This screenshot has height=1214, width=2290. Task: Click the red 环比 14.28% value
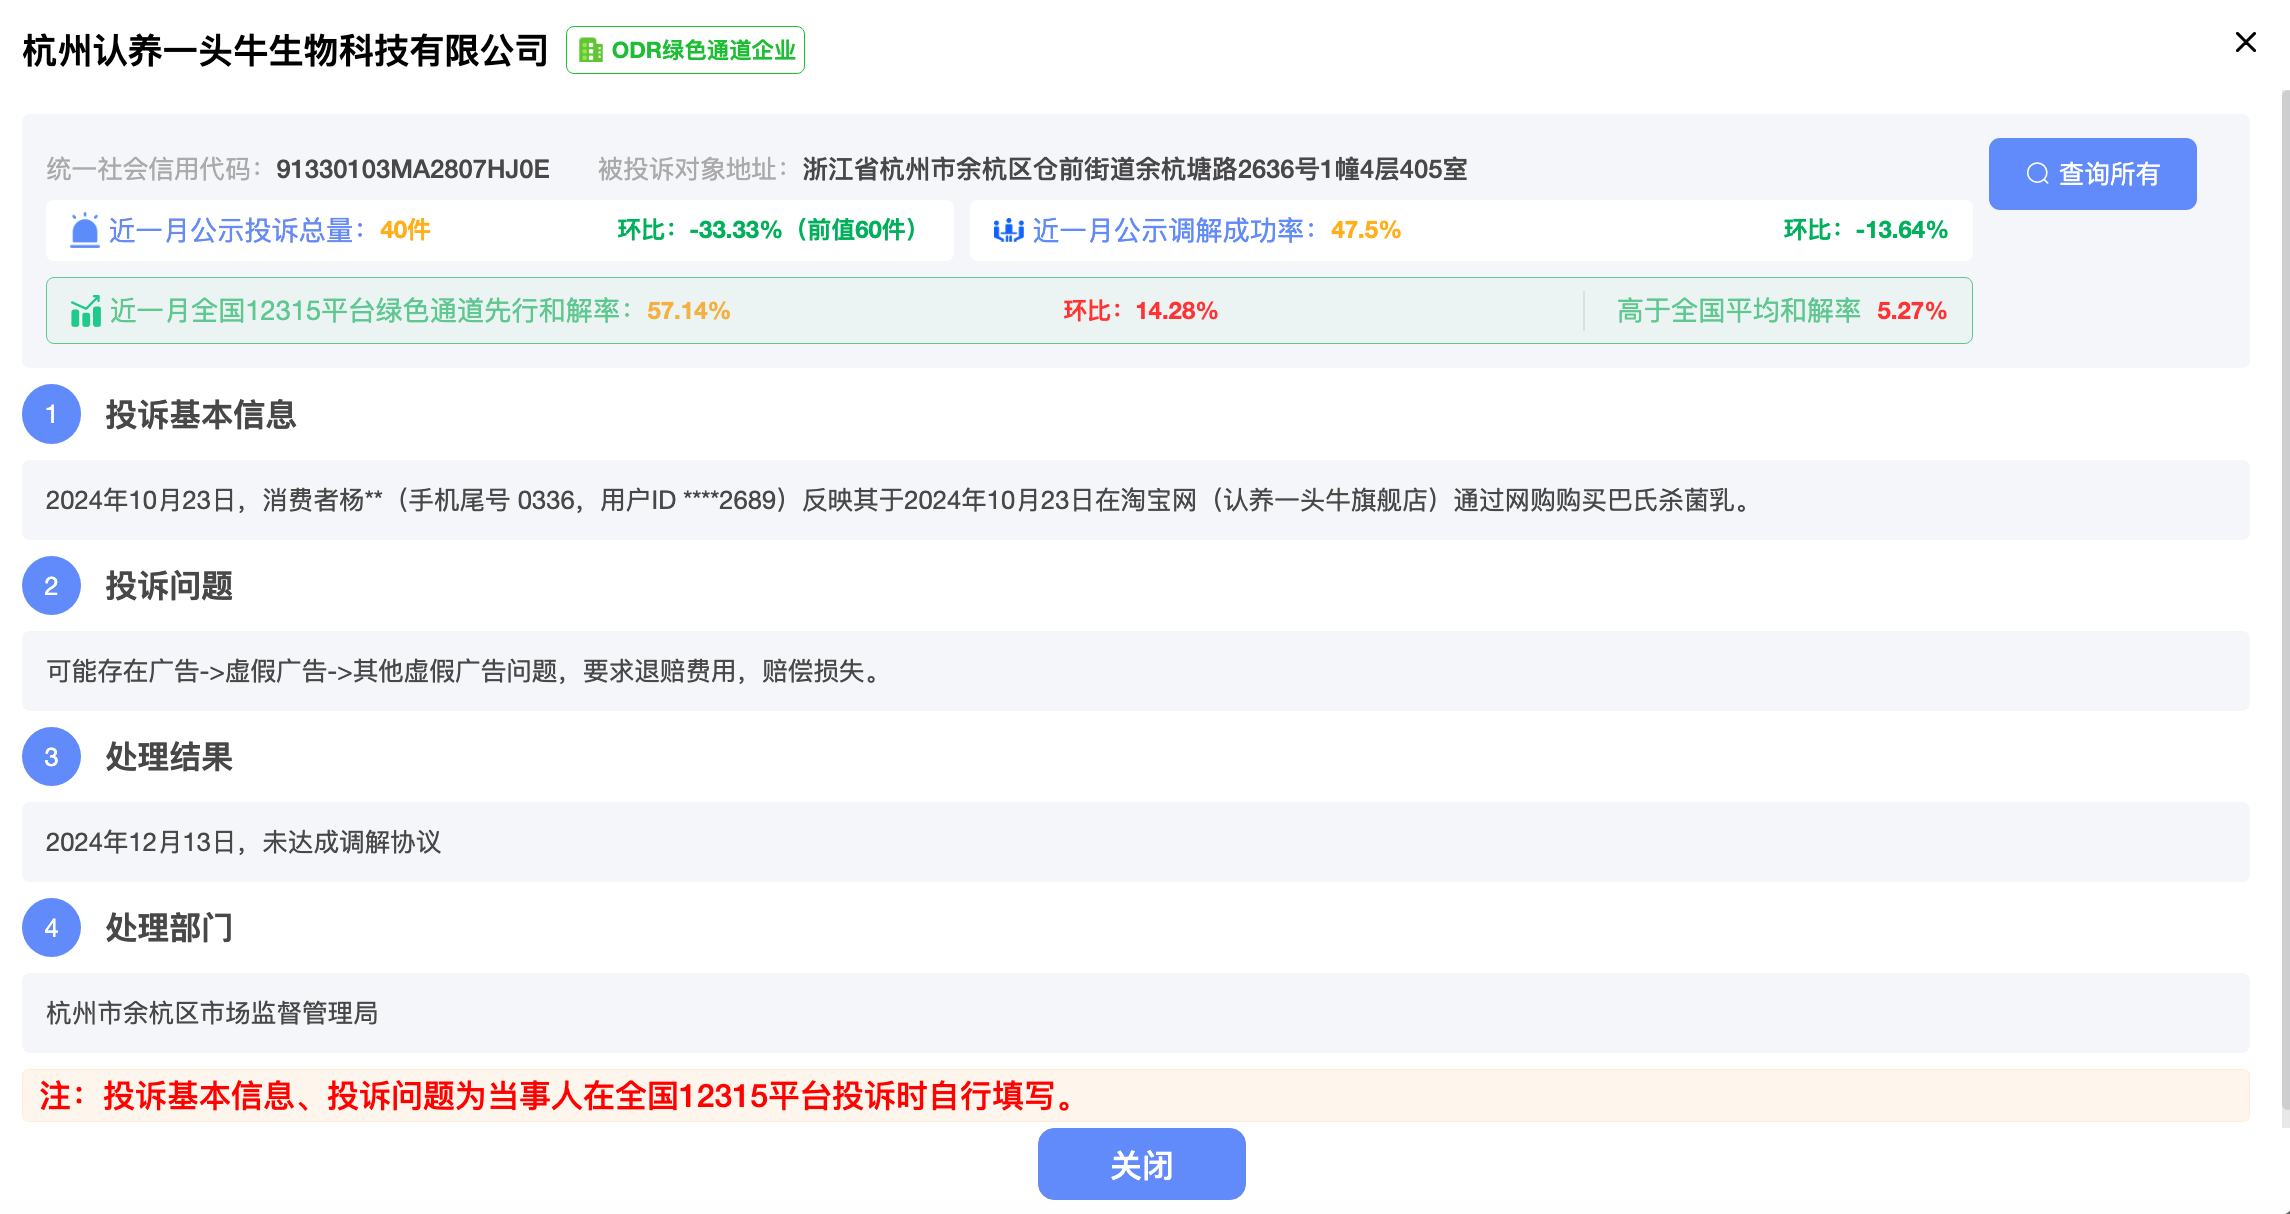[1140, 311]
